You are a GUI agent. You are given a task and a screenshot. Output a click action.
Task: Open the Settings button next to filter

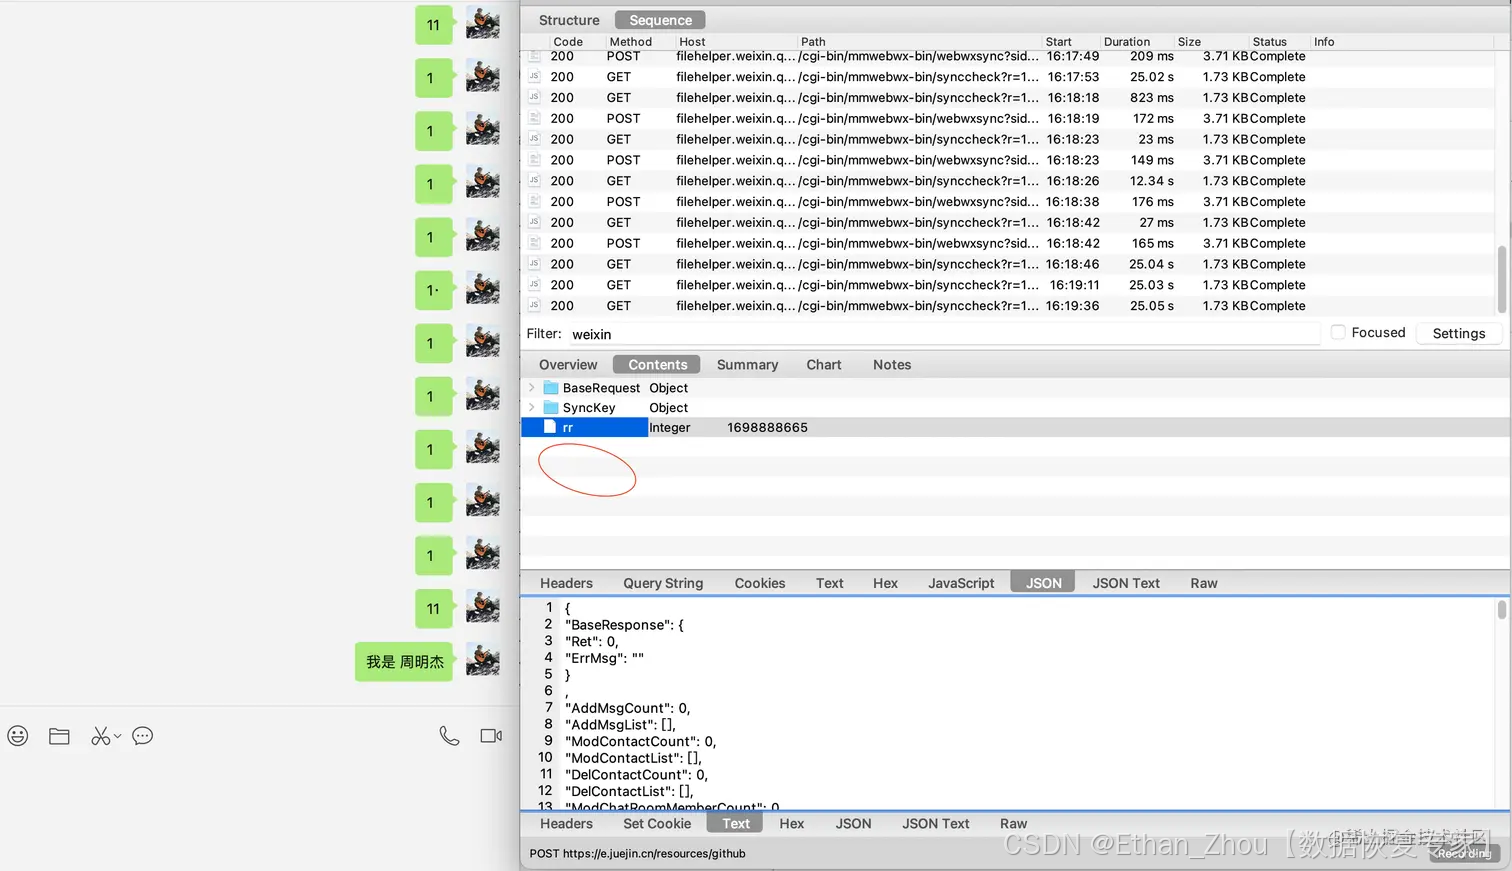click(x=1459, y=334)
